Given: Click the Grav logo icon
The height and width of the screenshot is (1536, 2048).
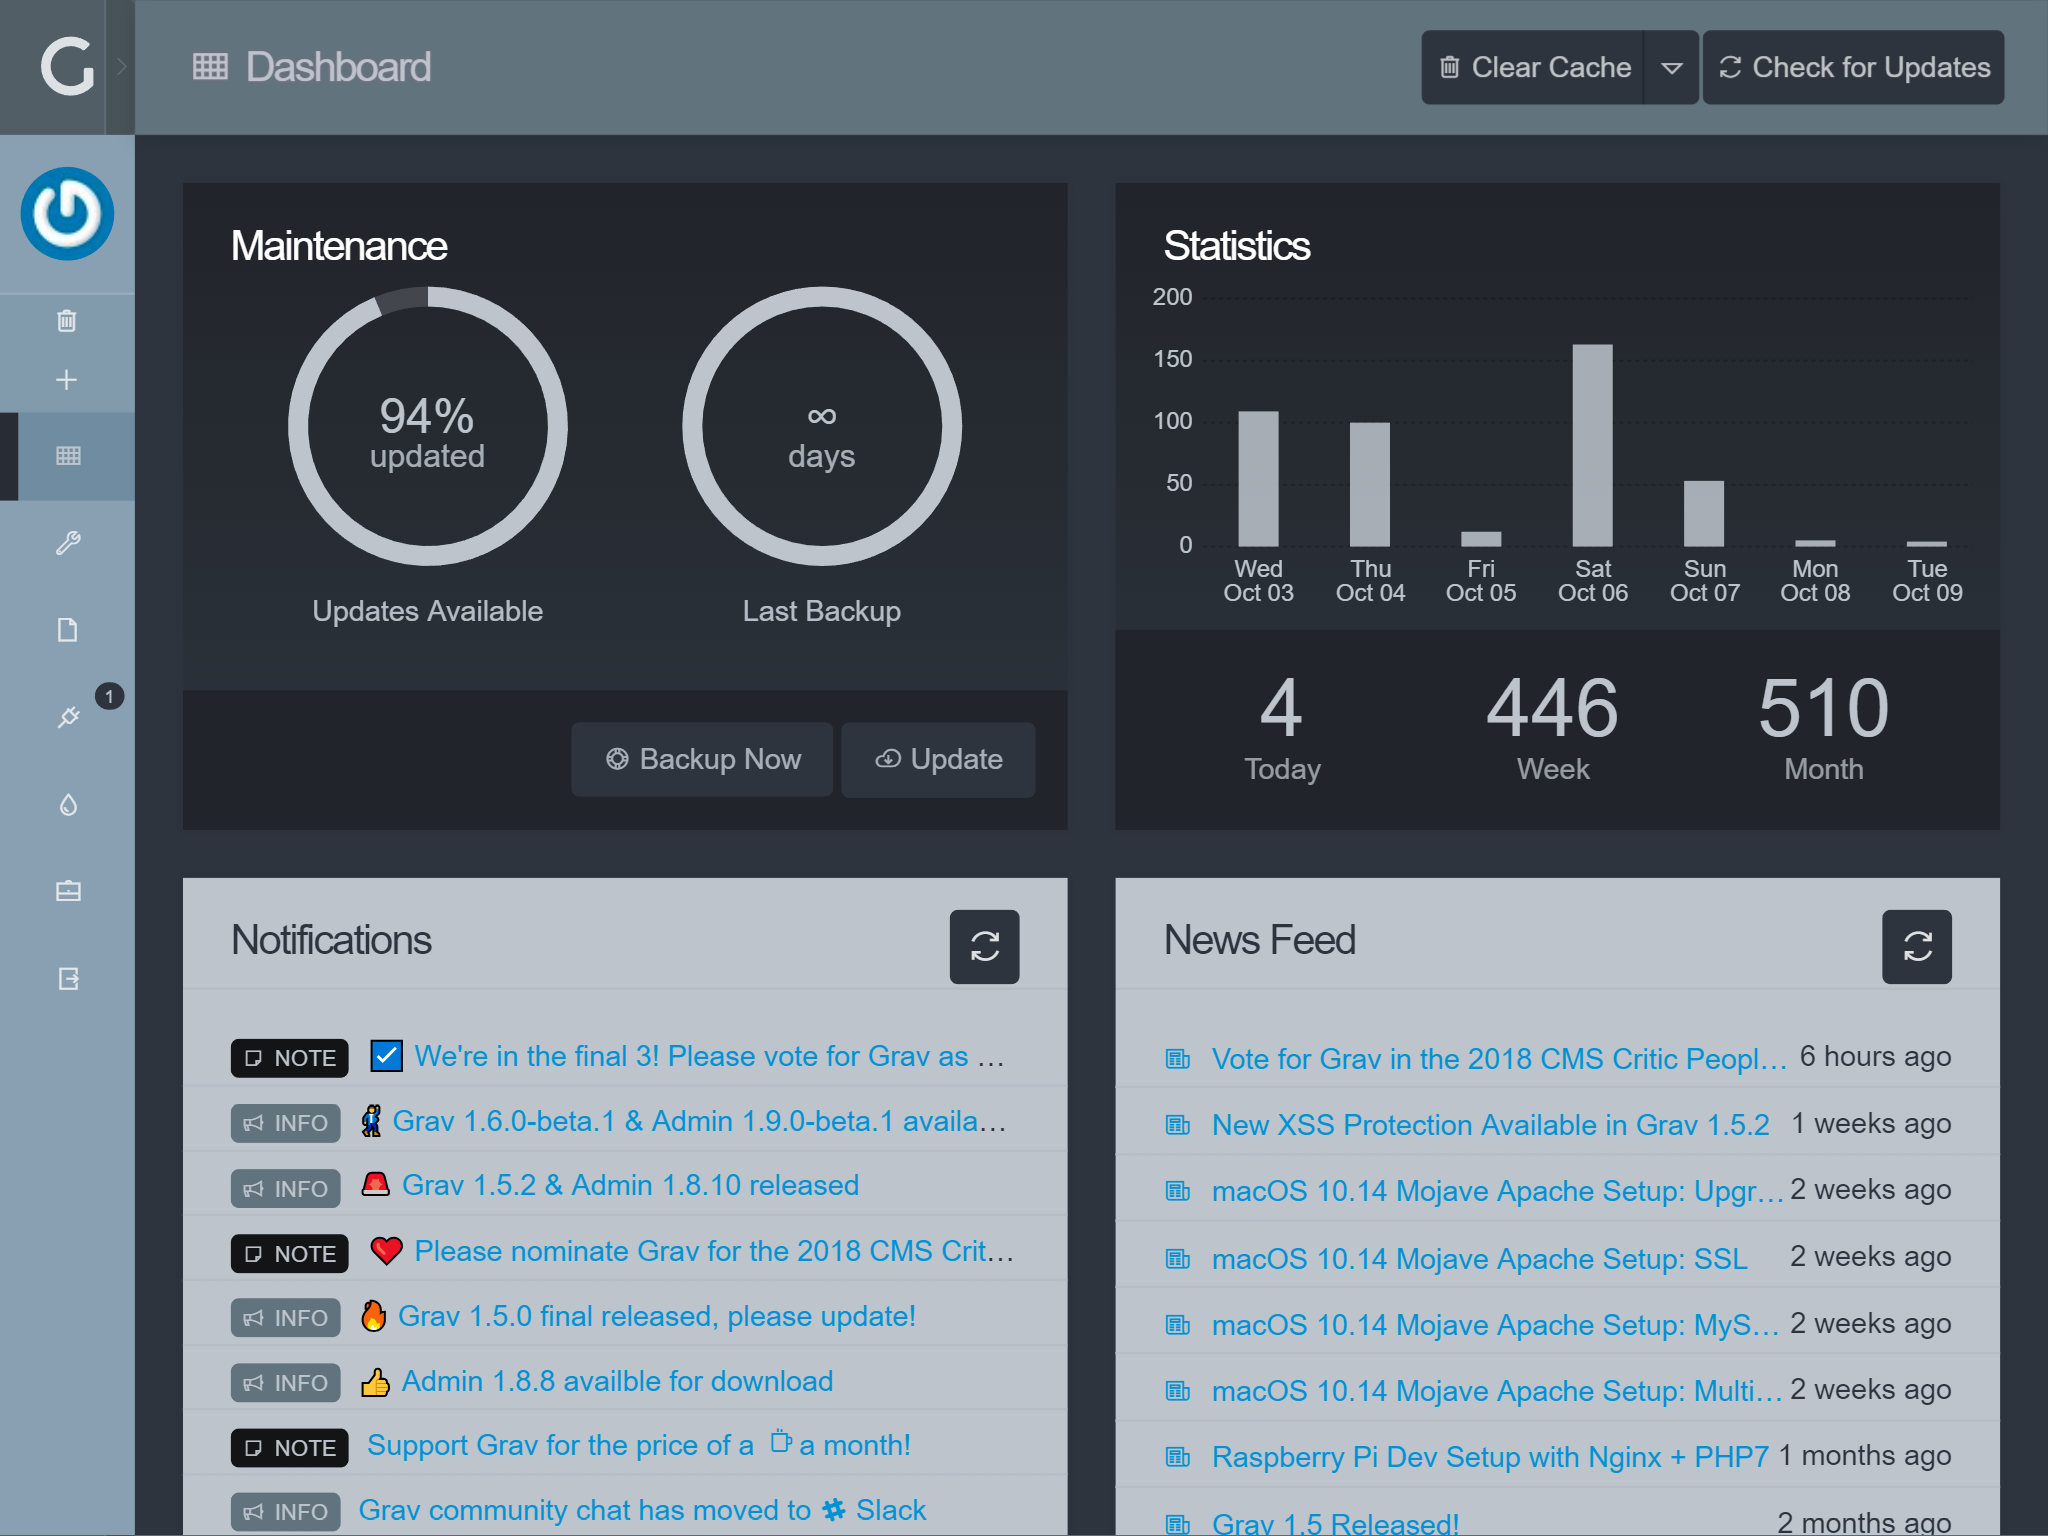Looking at the screenshot, I should click(x=66, y=67).
